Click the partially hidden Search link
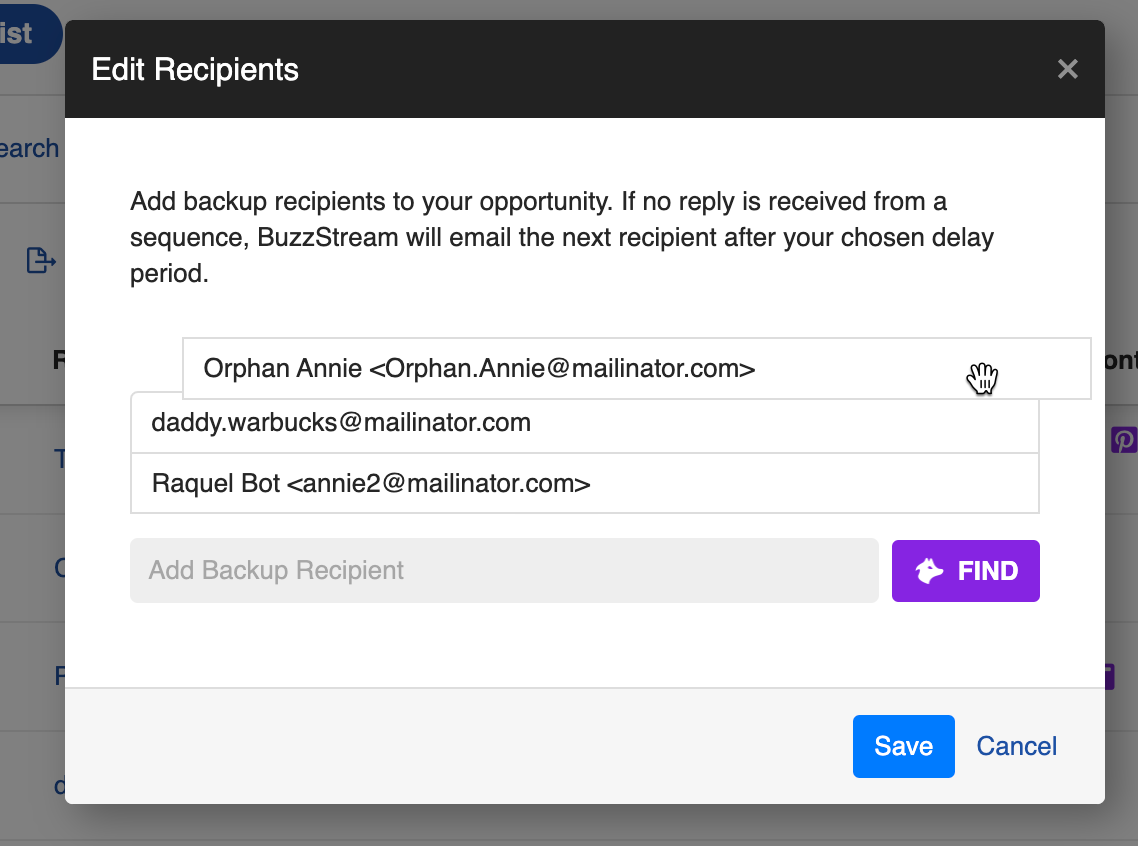Viewport: 1138px width, 846px height. tap(30, 148)
